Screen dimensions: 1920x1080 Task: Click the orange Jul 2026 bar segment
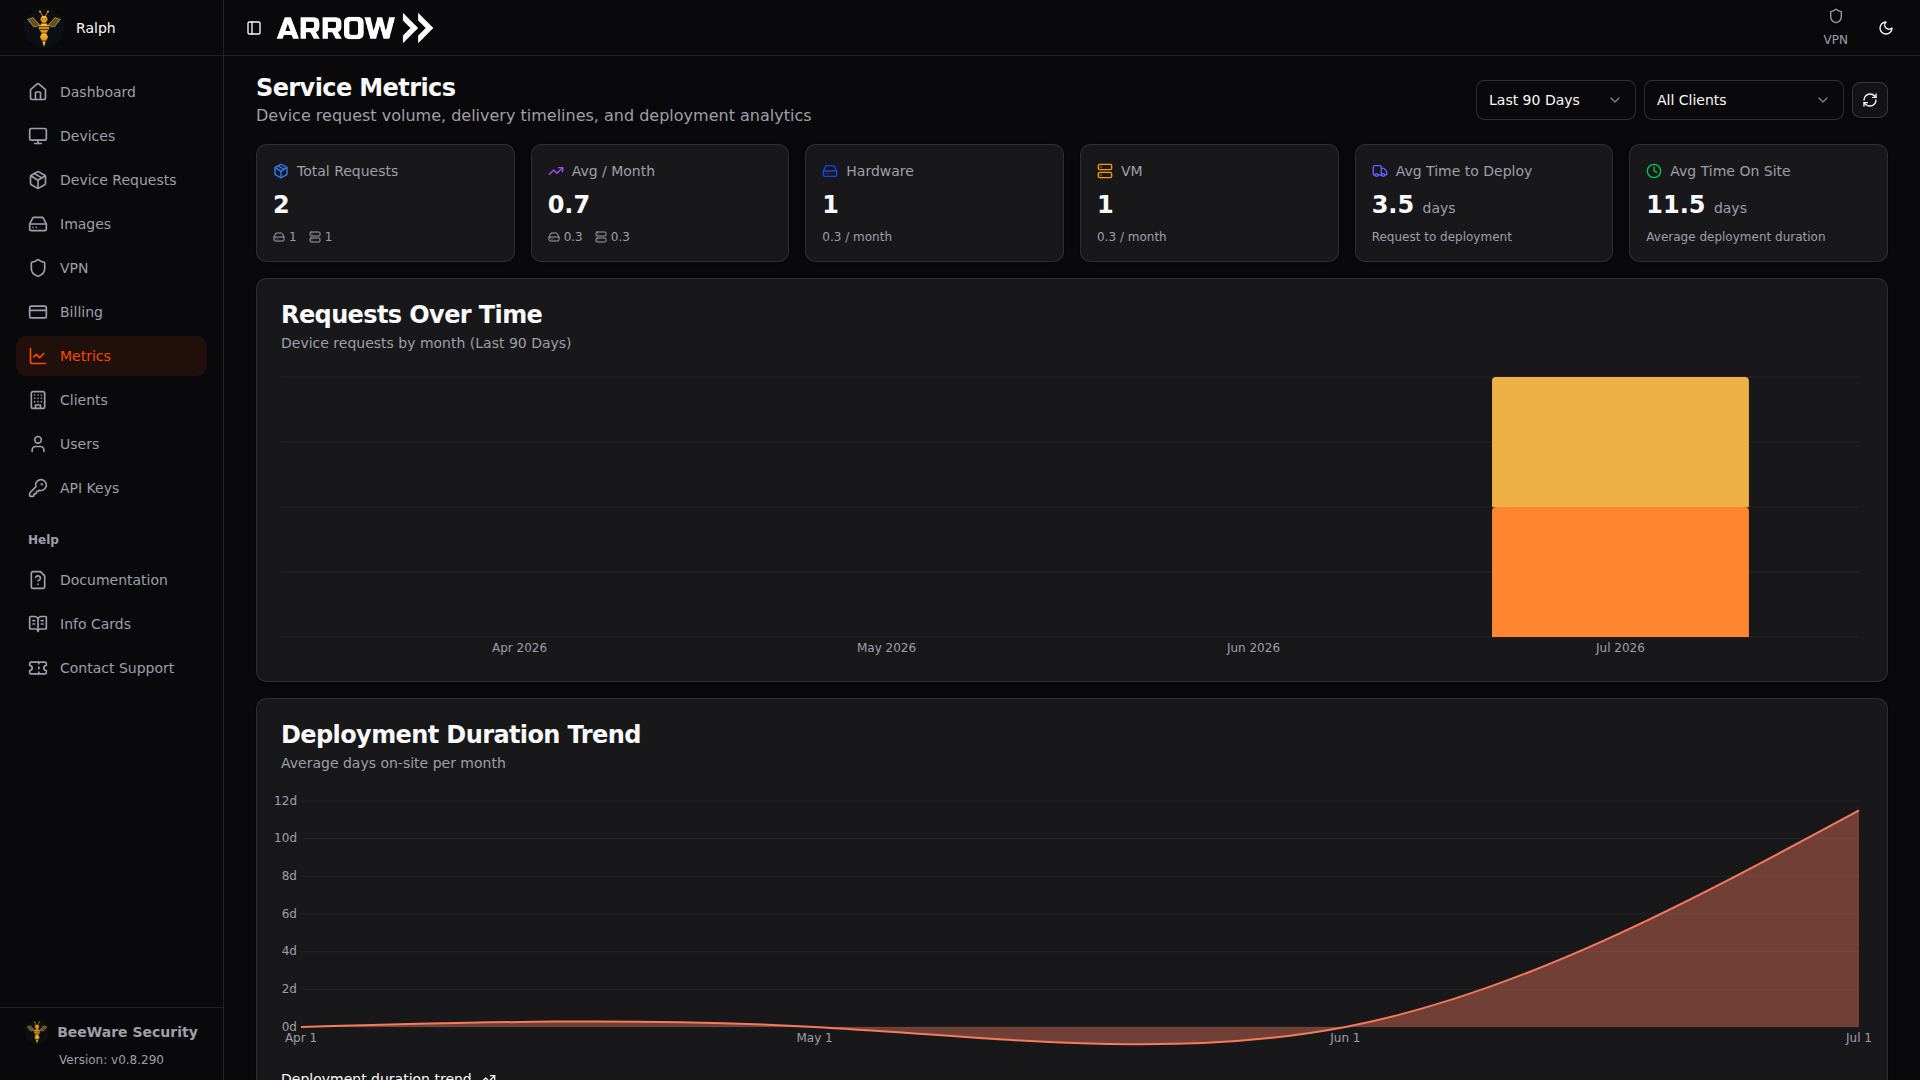(1620, 572)
